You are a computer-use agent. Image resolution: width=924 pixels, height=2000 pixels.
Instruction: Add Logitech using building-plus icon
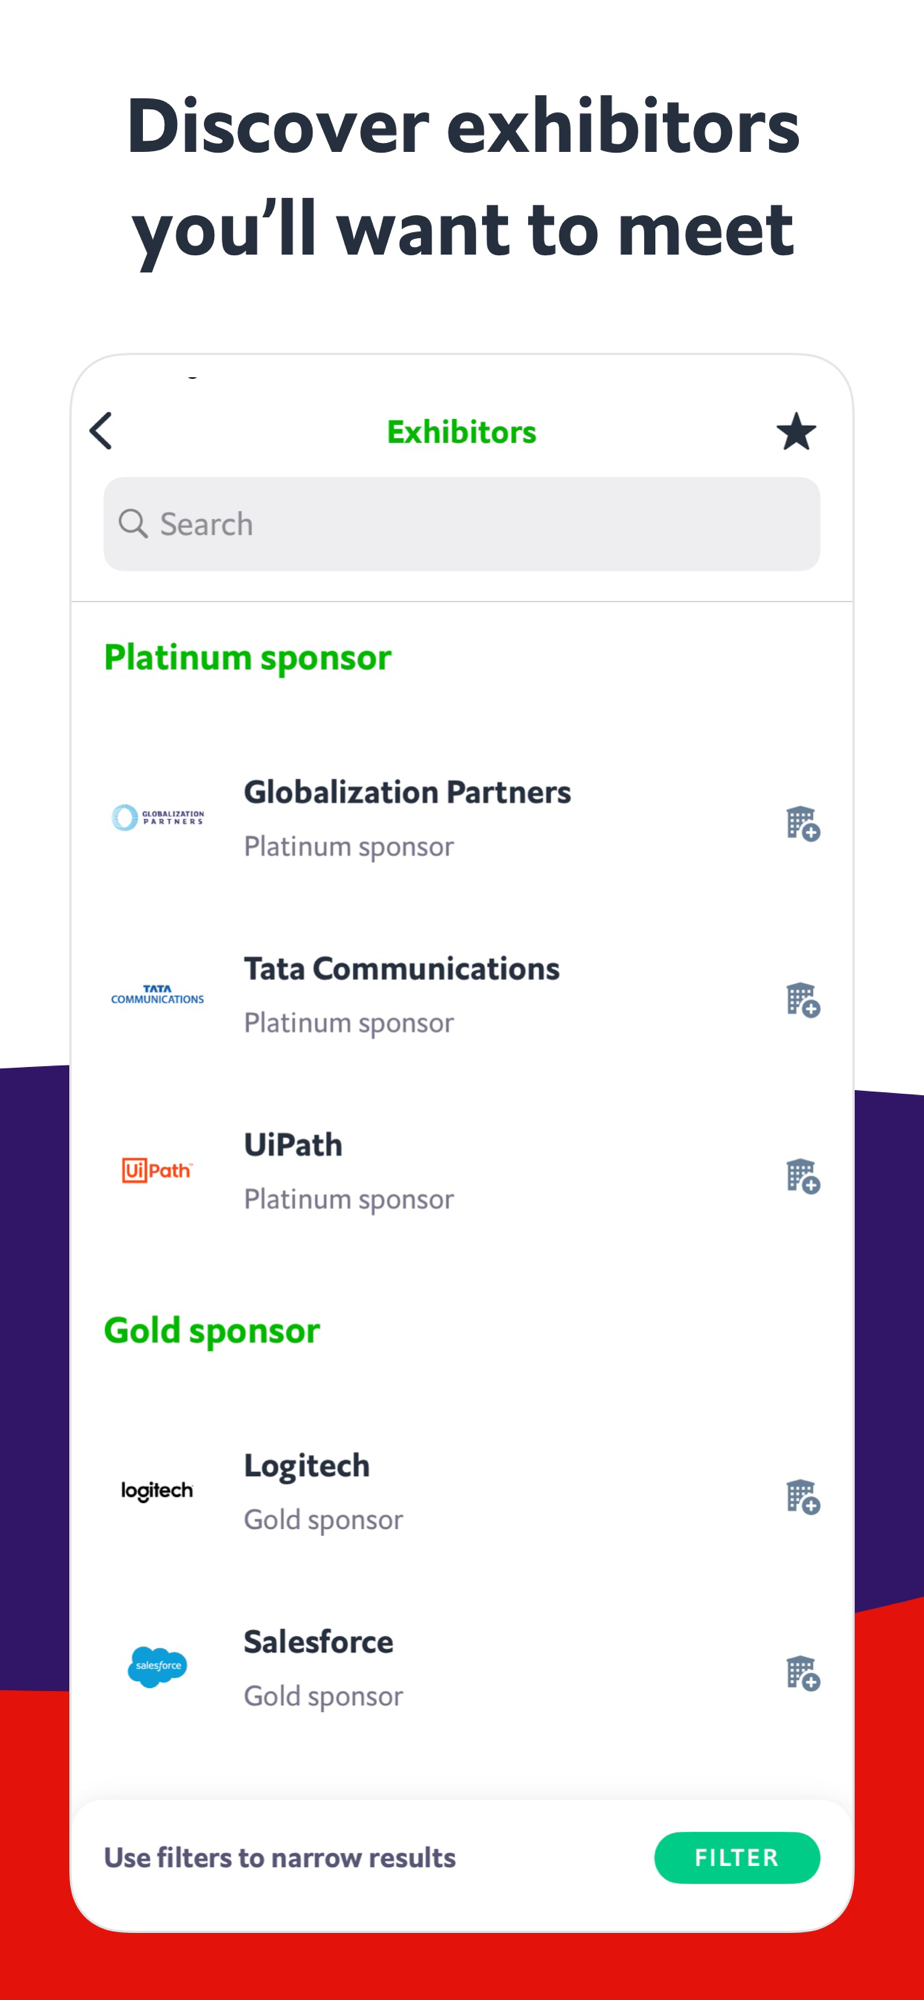point(802,1497)
